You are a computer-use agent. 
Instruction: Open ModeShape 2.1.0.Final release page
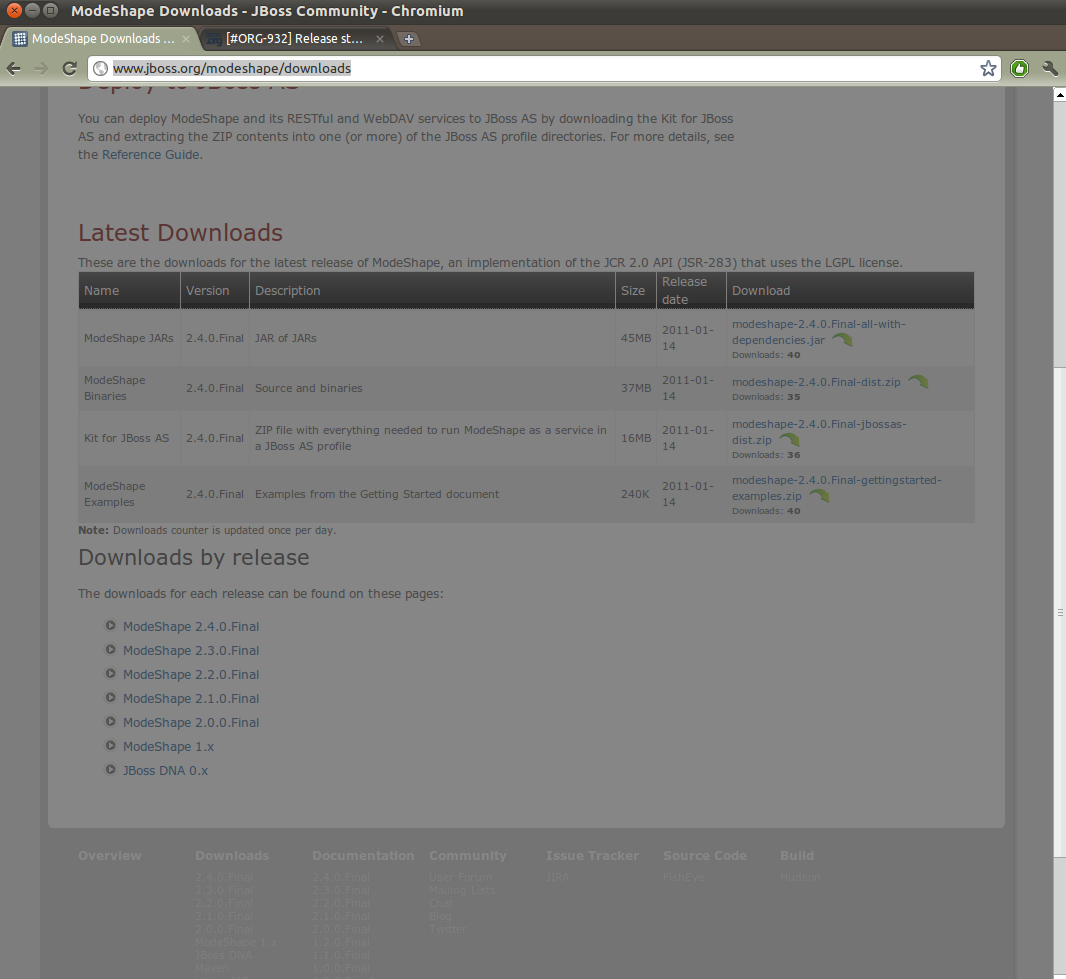(x=191, y=698)
